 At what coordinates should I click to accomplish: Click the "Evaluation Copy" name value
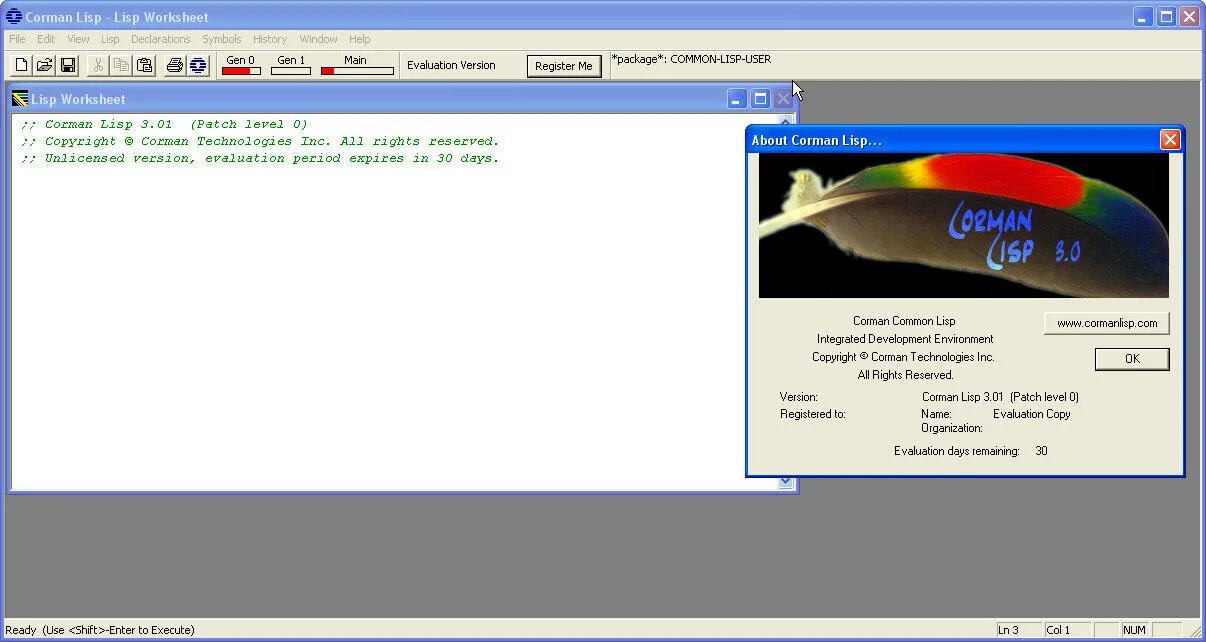click(1032, 414)
